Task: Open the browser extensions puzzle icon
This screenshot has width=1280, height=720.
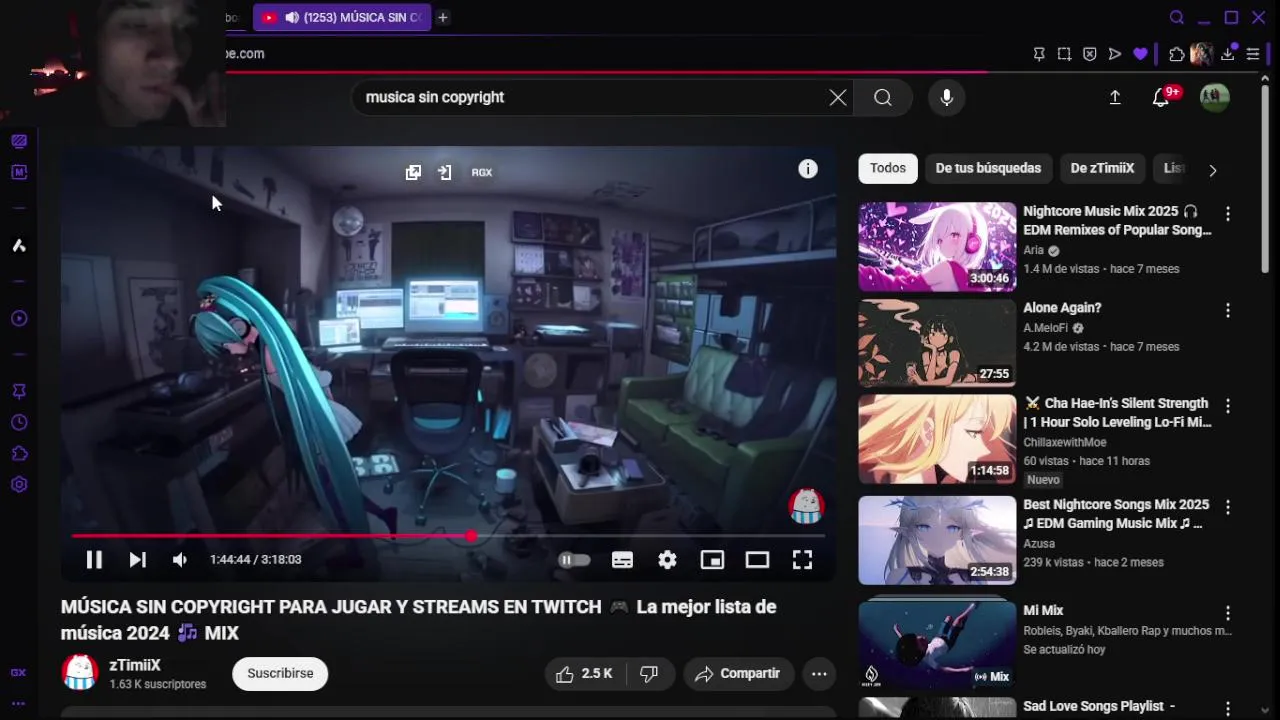Action: (x=1177, y=54)
